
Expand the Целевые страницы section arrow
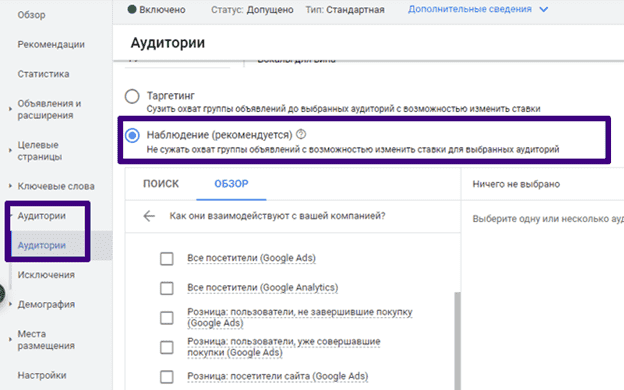pos(10,150)
